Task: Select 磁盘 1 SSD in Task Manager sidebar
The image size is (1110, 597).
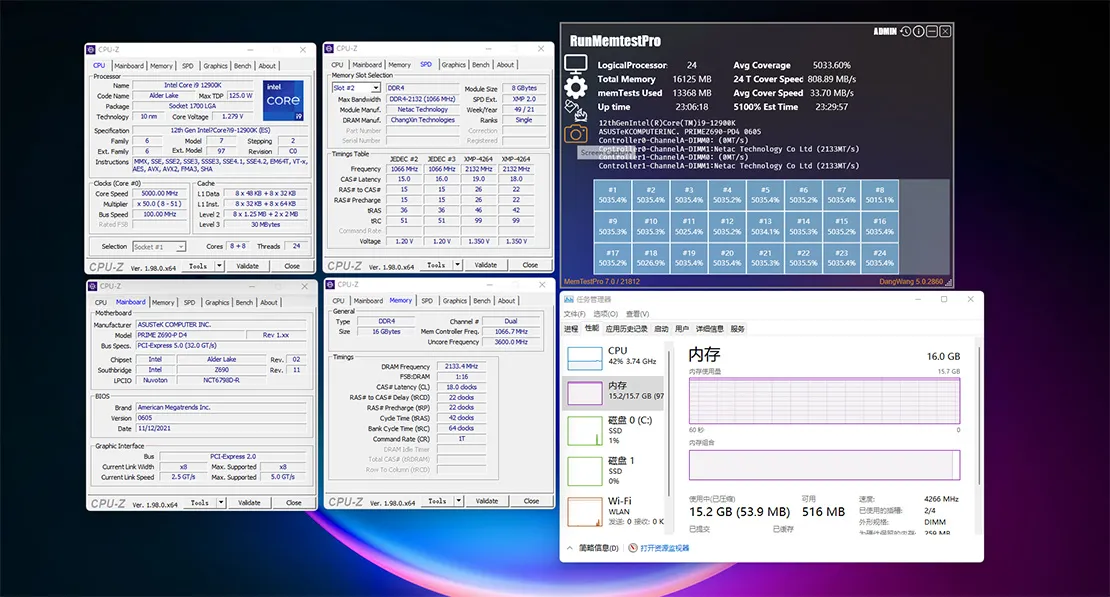Action: pos(613,471)
